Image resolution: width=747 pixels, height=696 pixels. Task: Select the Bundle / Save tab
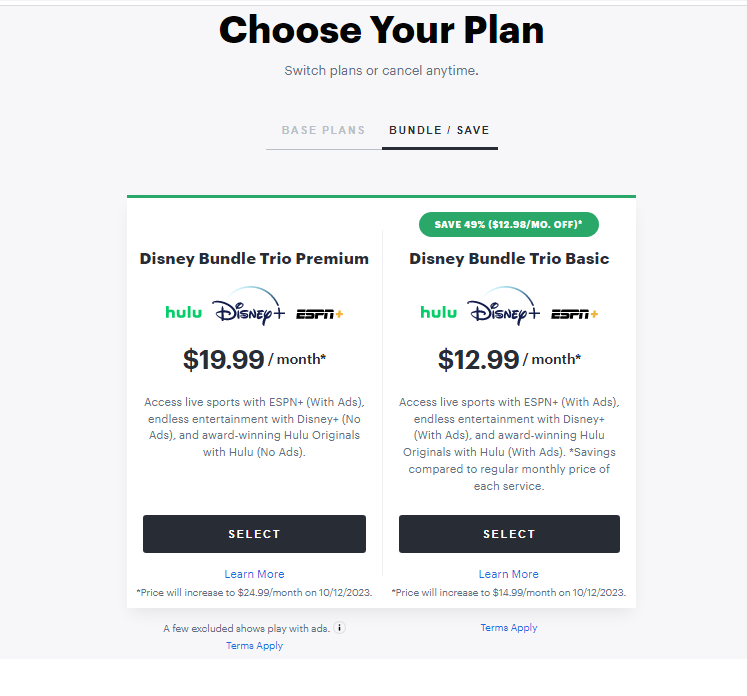[439, 130]
